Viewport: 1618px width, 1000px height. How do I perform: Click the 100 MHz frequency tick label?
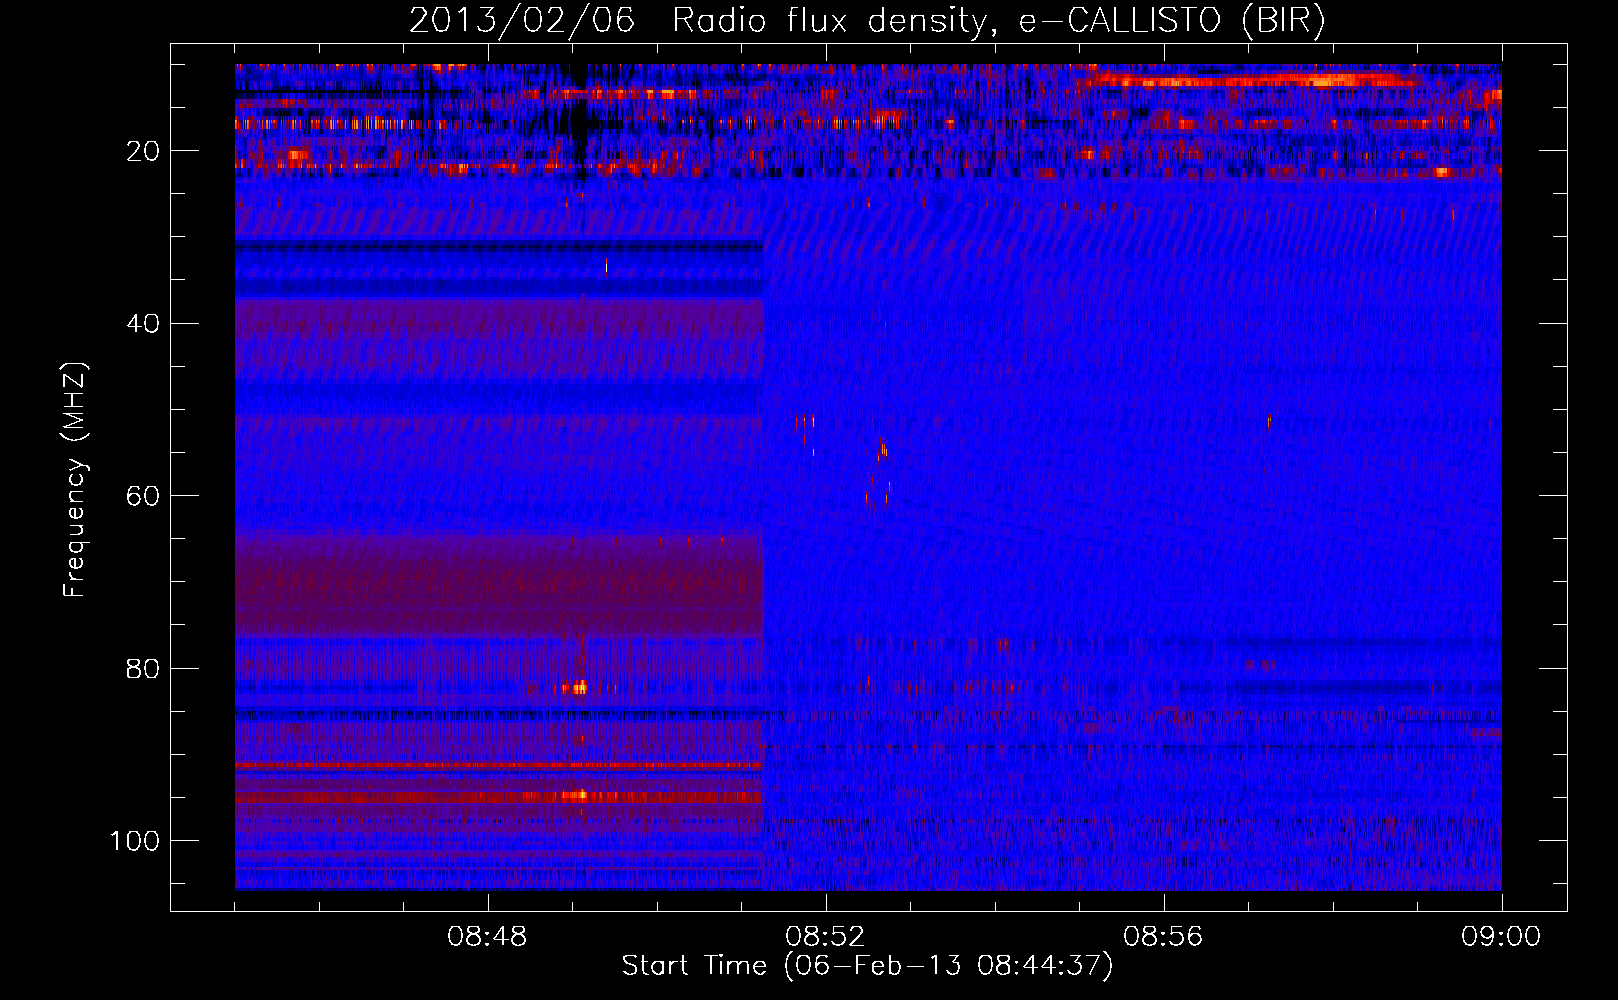[x=135, y=841]
